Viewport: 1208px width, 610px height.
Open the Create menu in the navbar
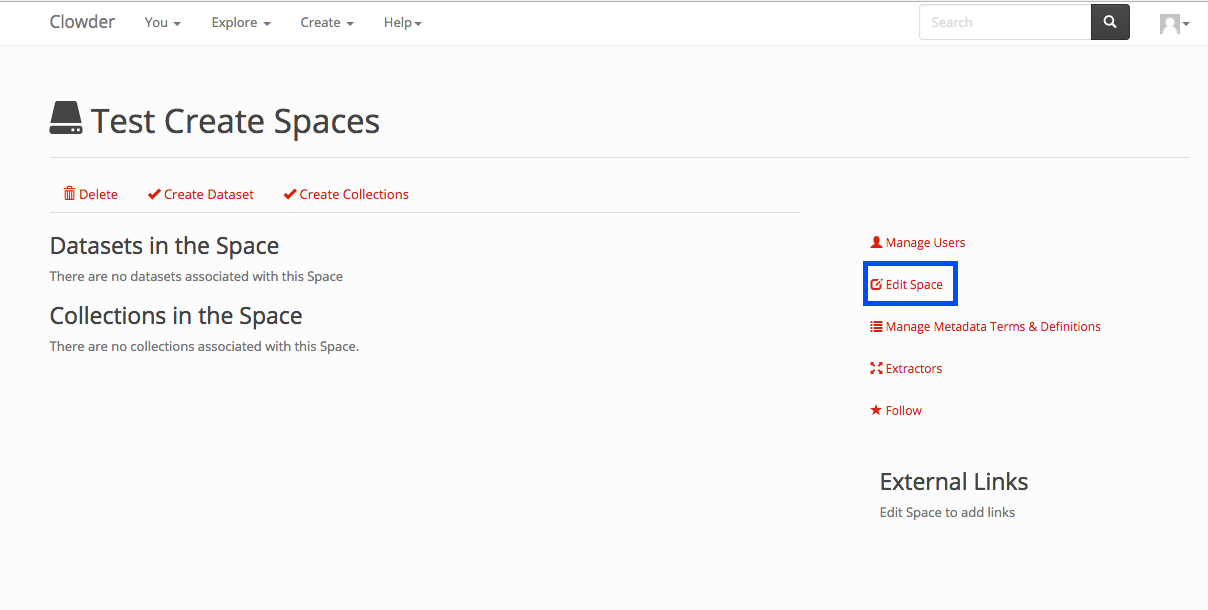click(x=327, y=22)
